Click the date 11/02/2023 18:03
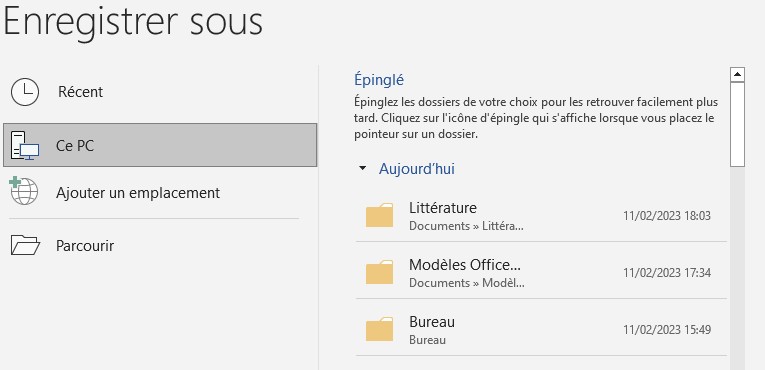Image resolution: width=765 pixels, height=370 pixels. point(667,216)
